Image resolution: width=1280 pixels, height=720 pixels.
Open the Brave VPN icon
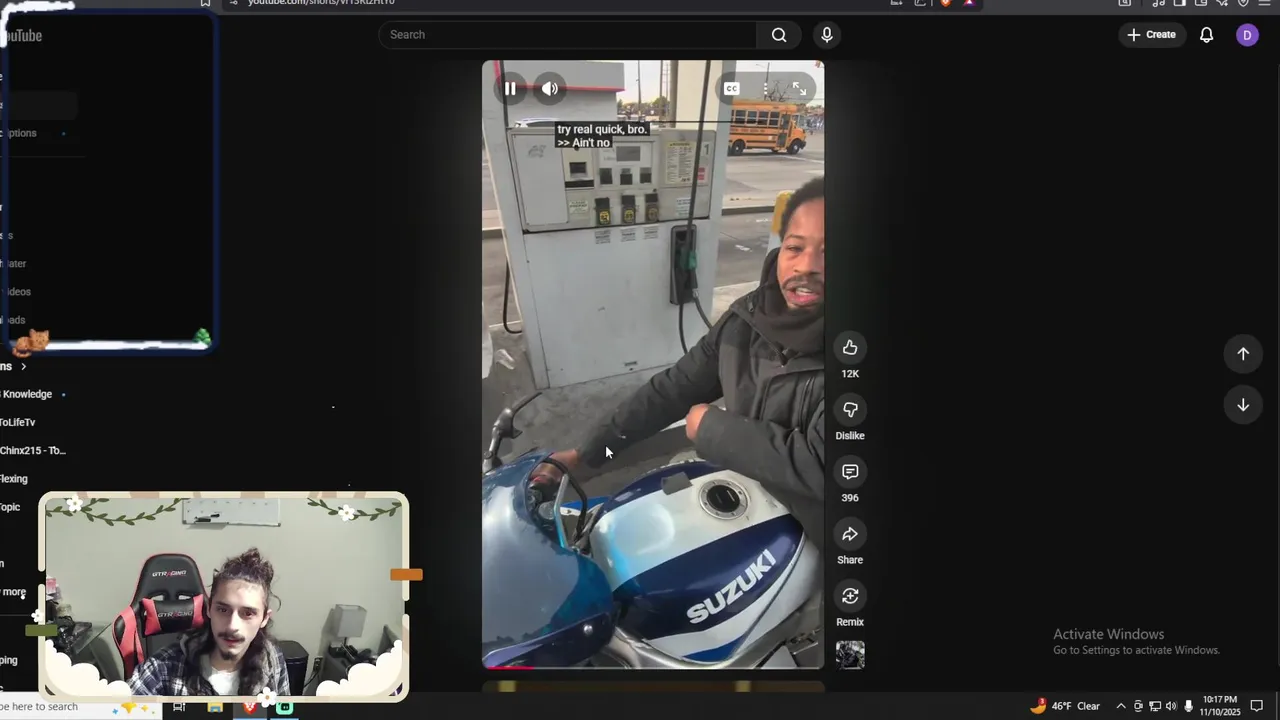[x=1243, y=3]
